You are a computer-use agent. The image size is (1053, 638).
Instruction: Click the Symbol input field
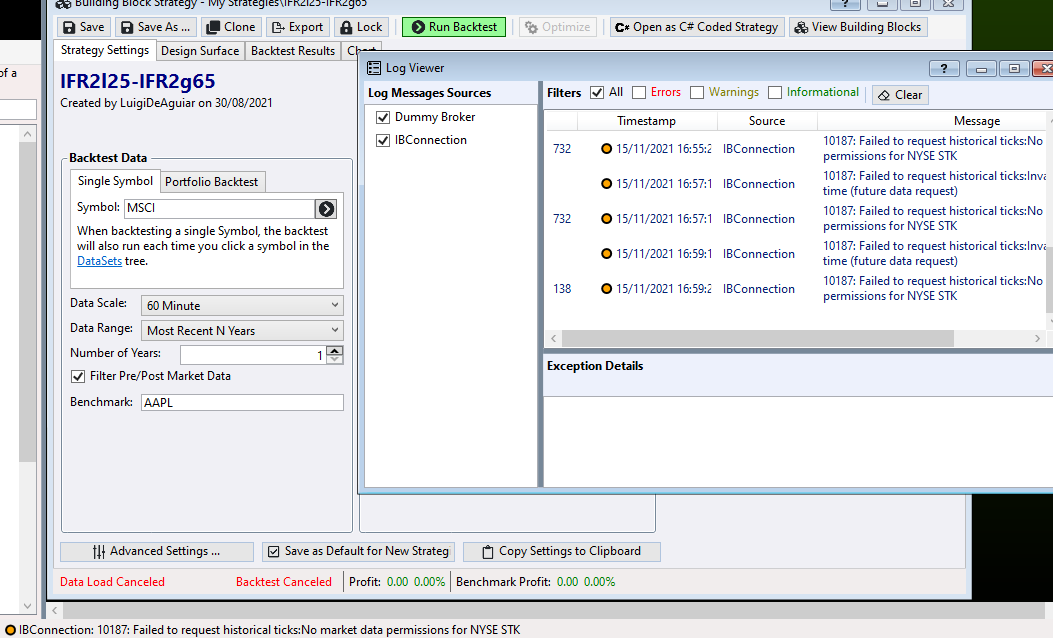tap(219, 208)
